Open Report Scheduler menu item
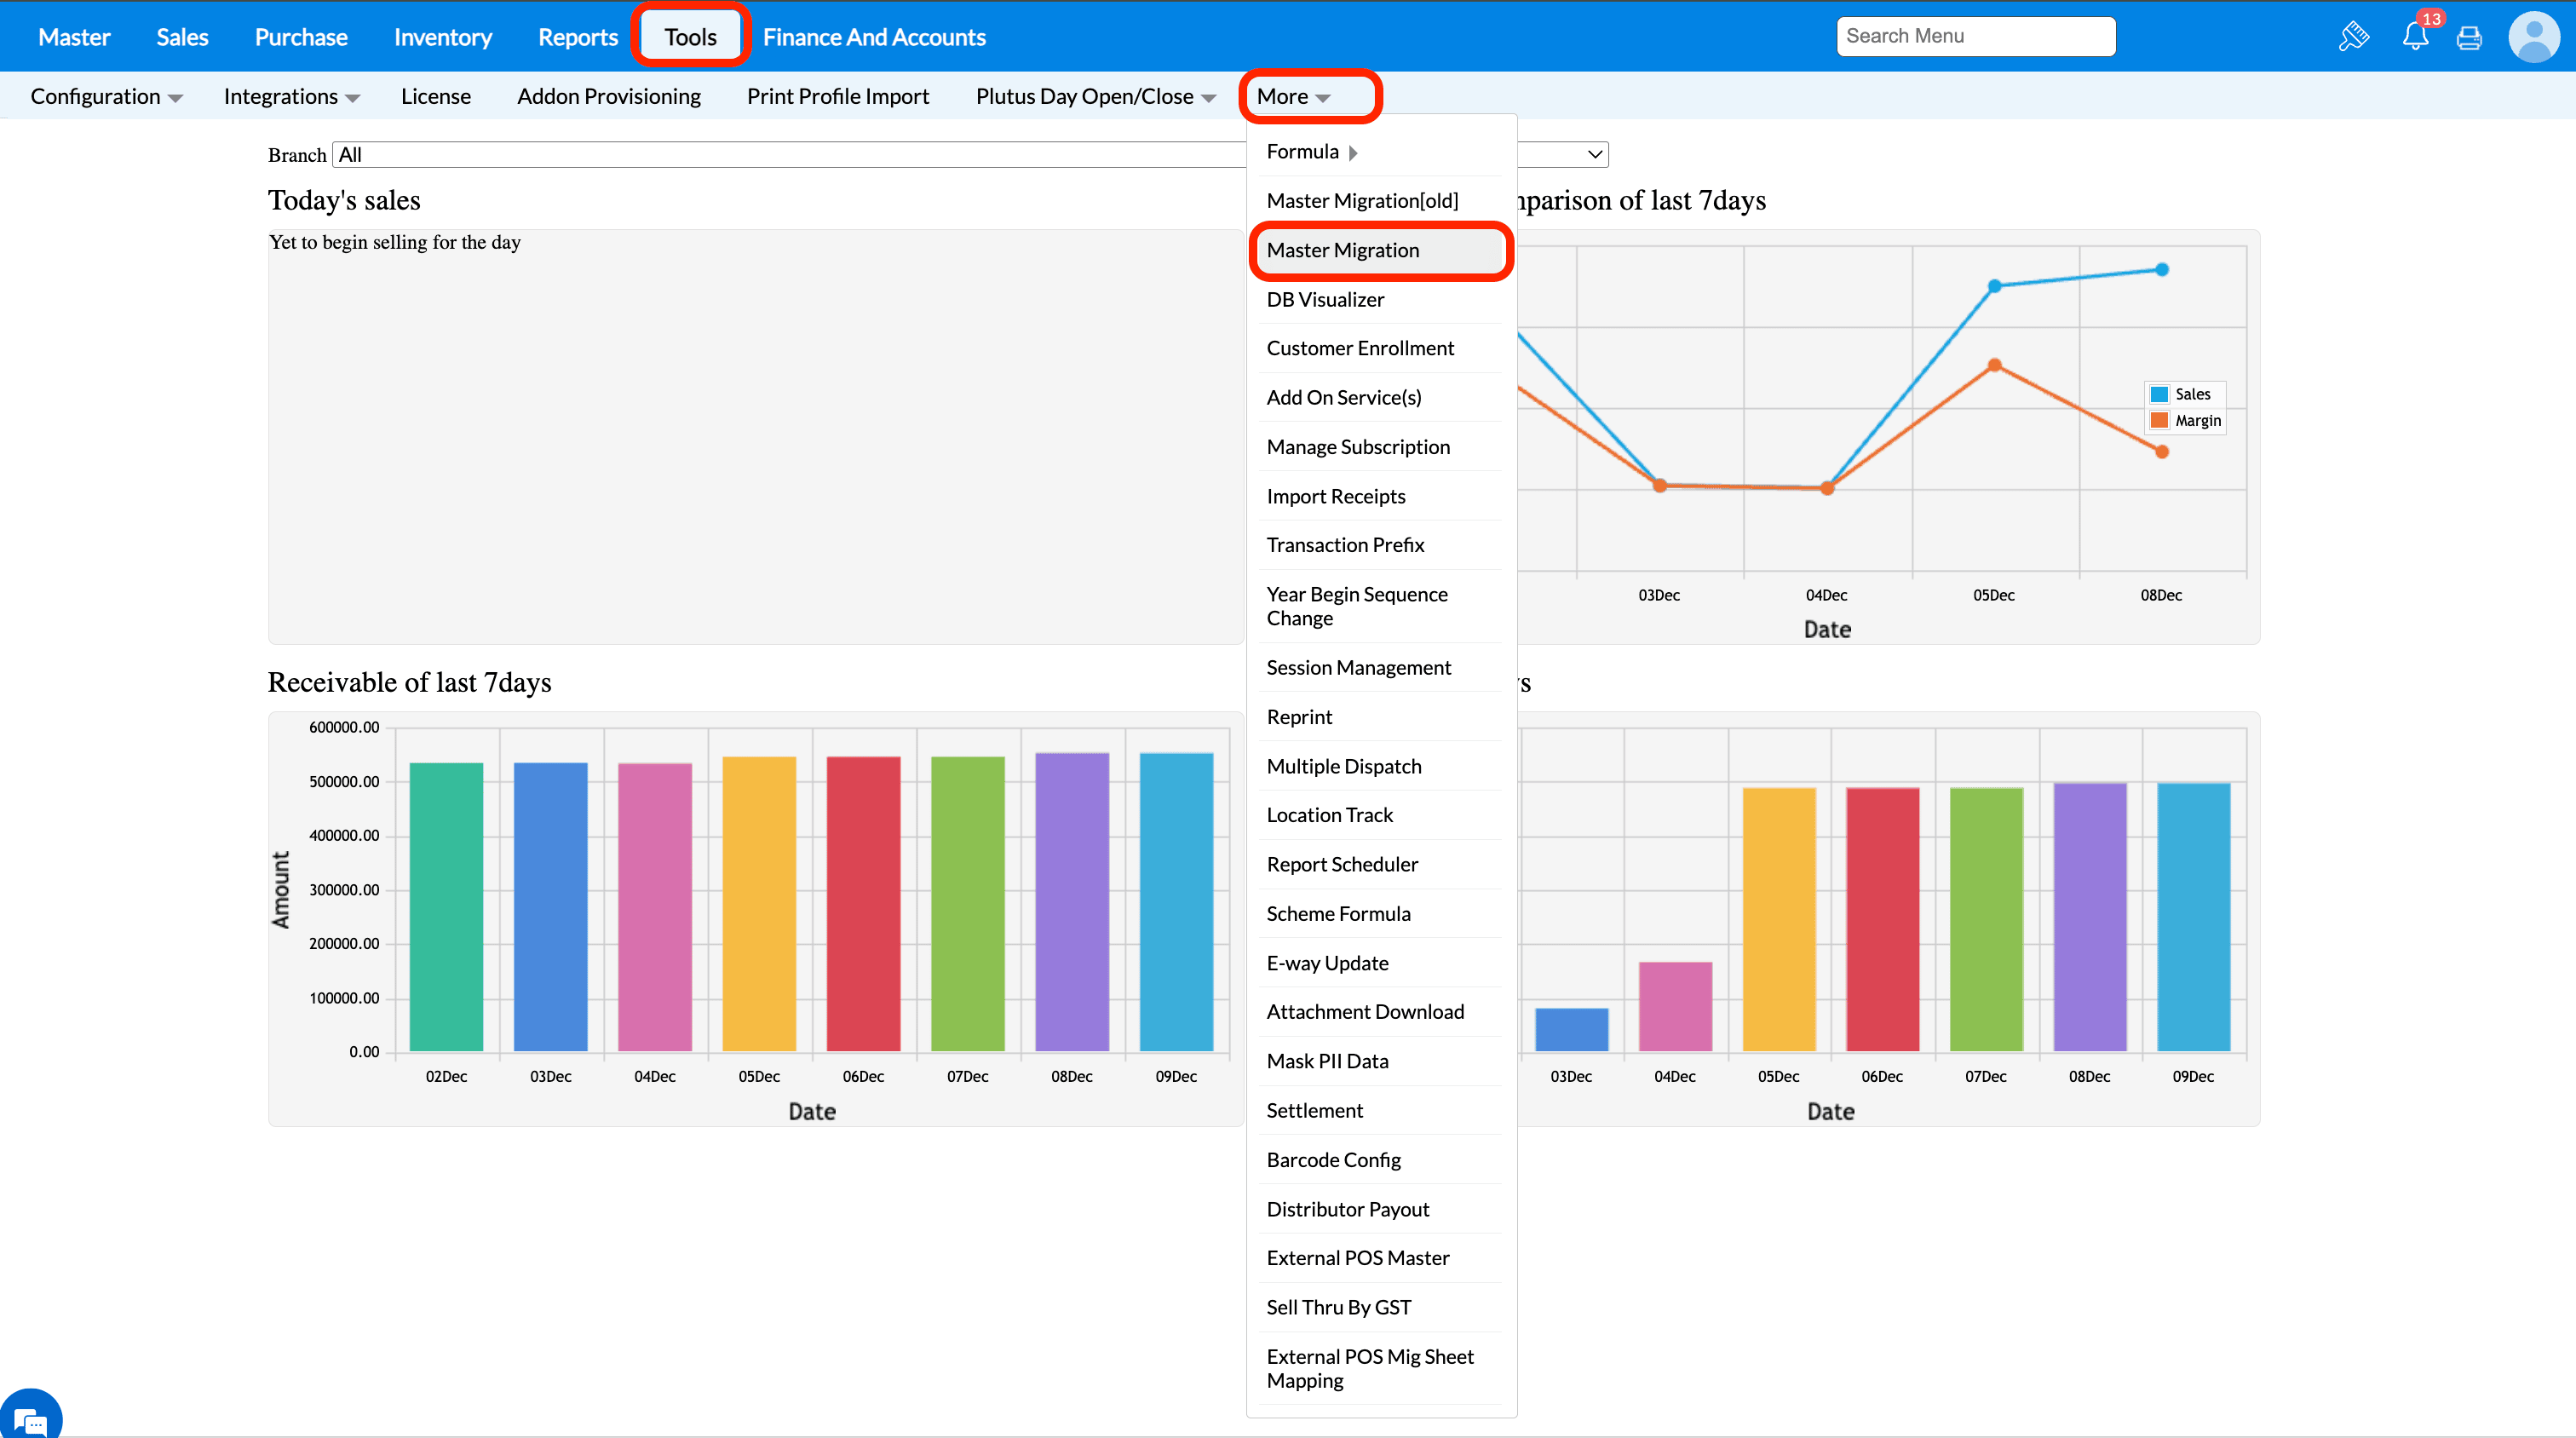Screen dimensions: 2576x1438 [1341, 864]
